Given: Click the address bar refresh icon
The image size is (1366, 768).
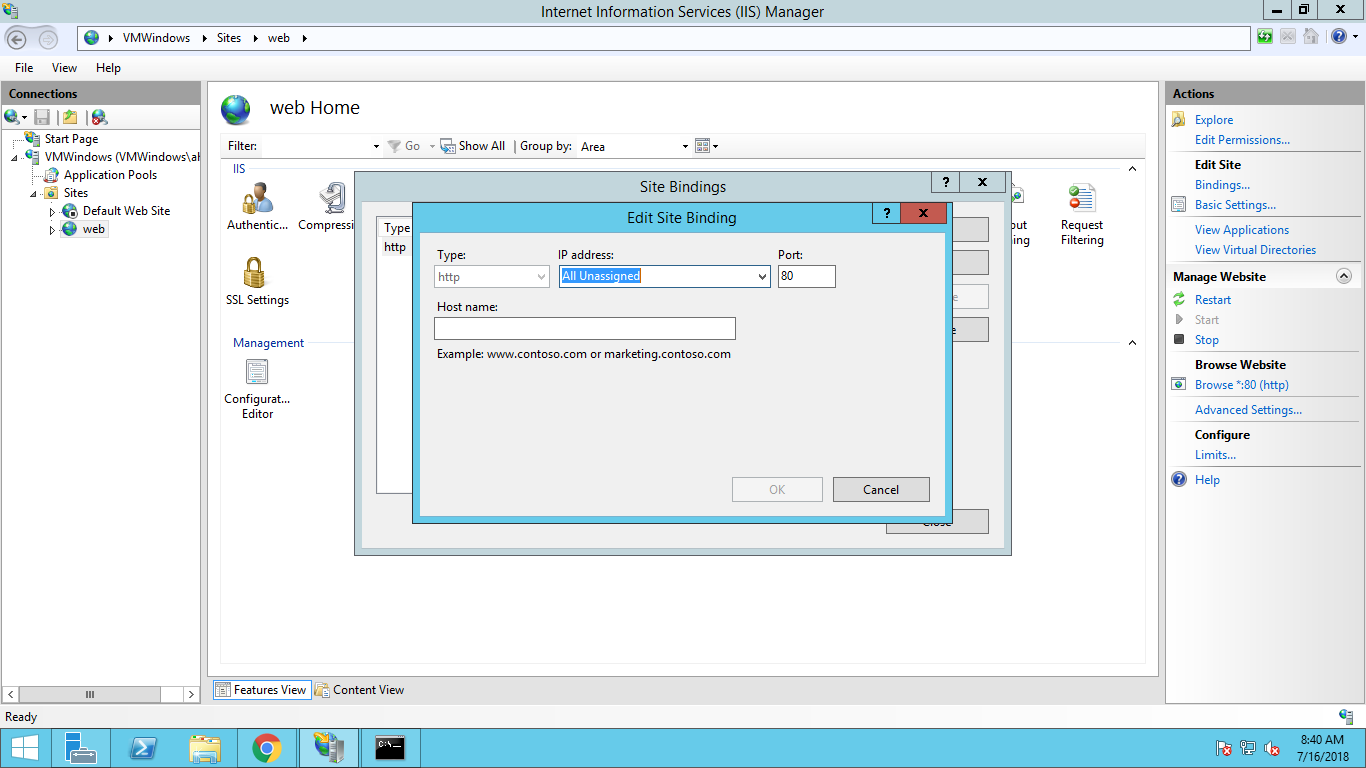Looking at the screenshot, I should 1265,37.
